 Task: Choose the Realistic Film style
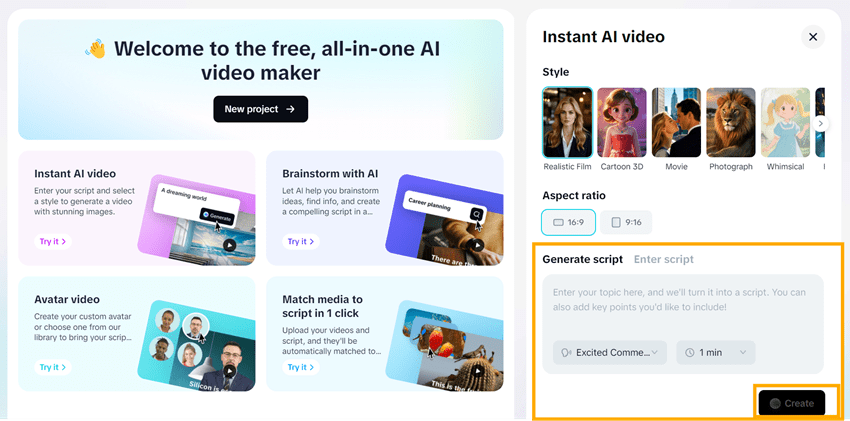pos(567,122)
